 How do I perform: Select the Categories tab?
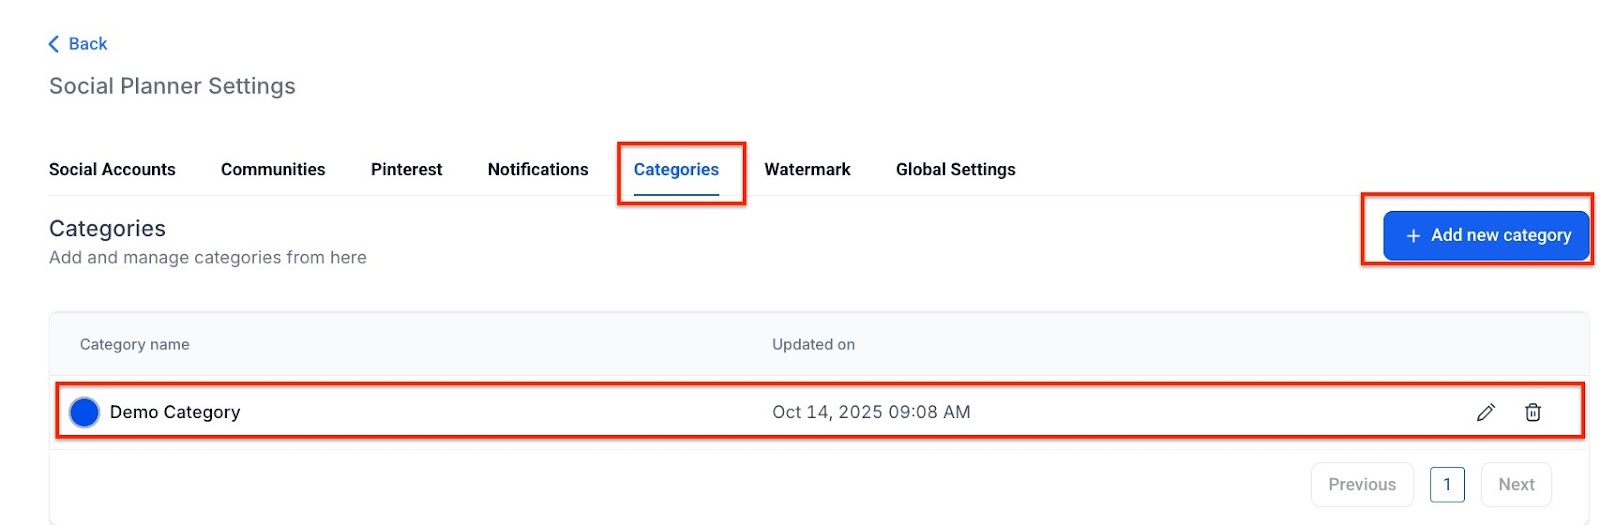[x=676, y=170]
